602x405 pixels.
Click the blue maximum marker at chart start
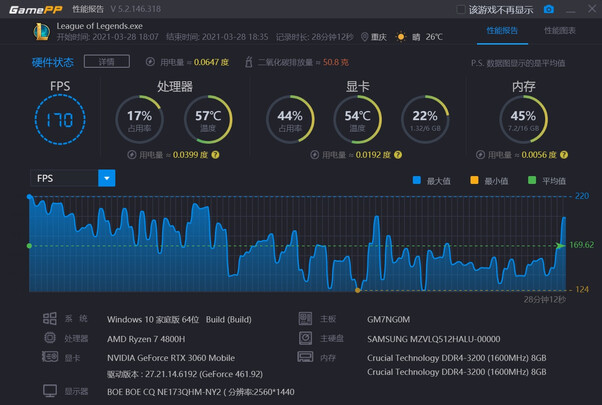pyautogui.click(x=30, y=197)
